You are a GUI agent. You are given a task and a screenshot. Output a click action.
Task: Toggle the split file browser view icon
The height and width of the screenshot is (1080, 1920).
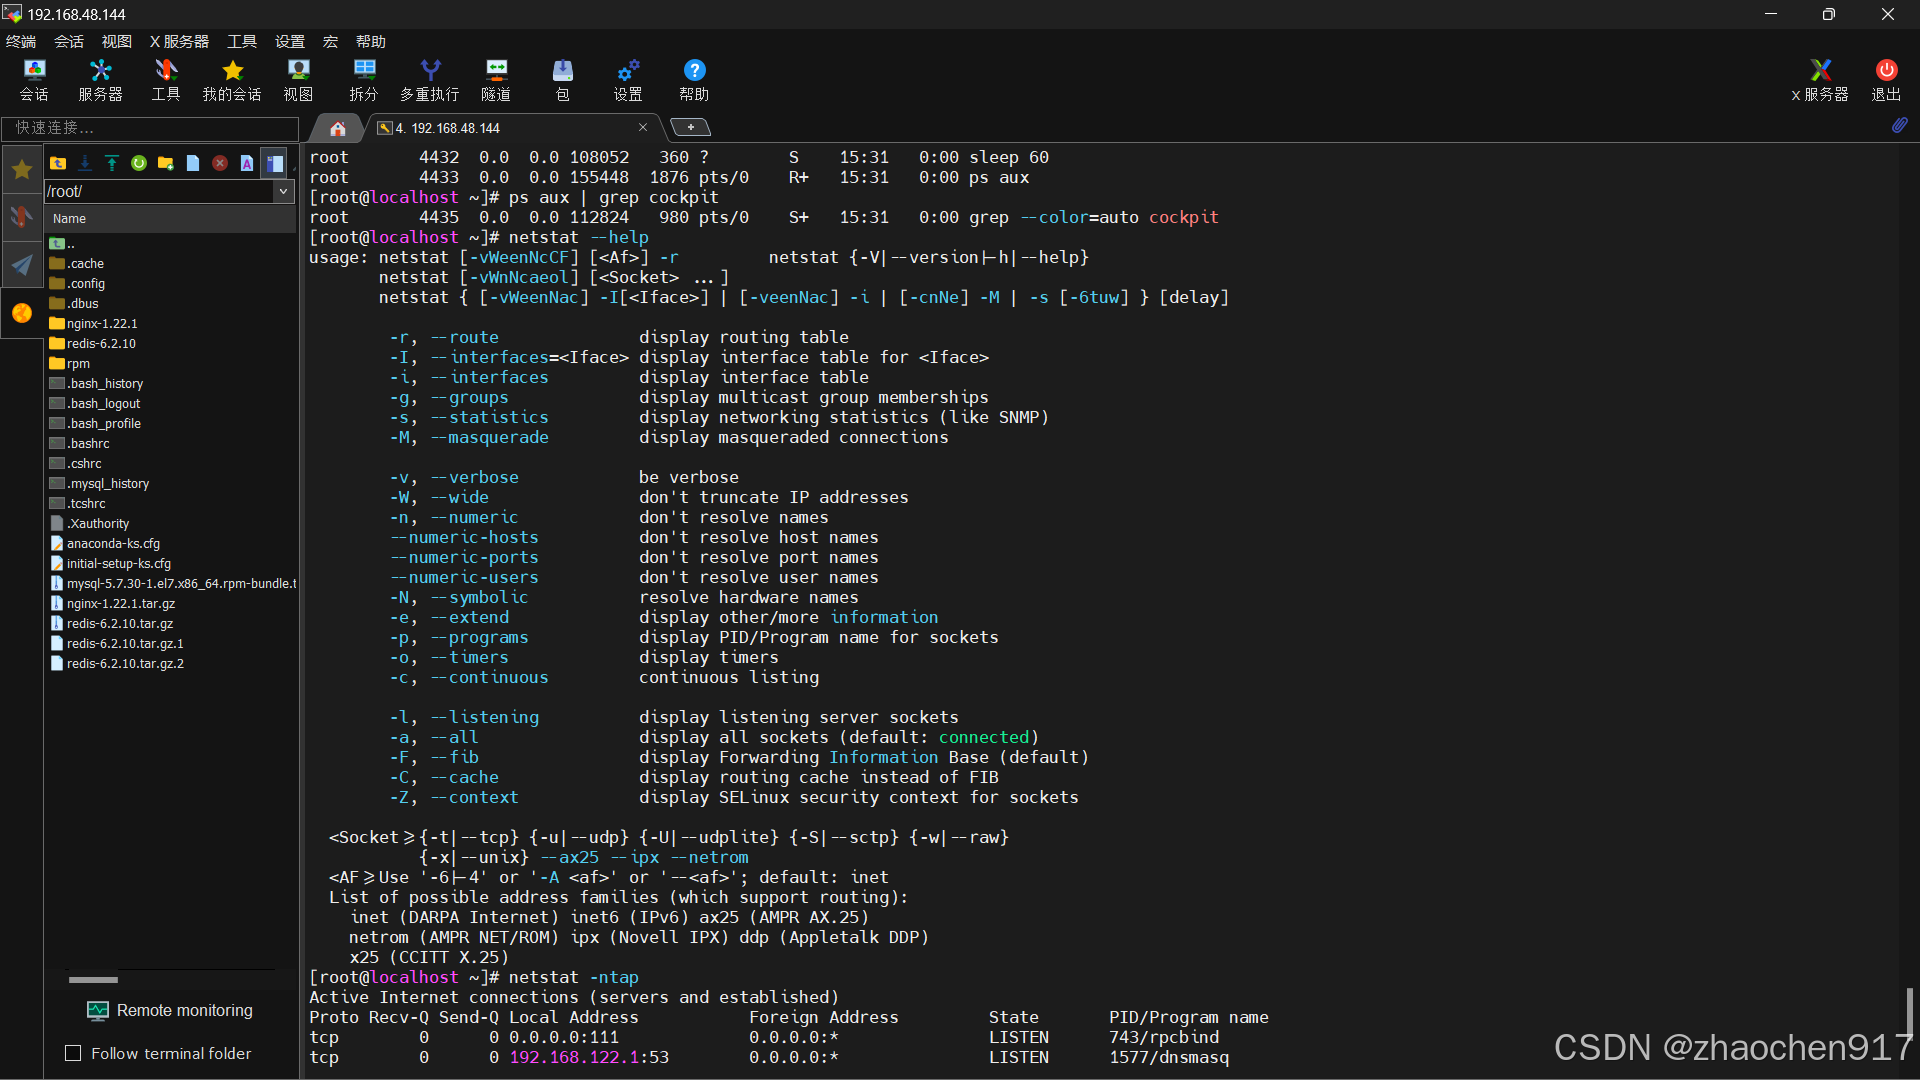point(274,163)
